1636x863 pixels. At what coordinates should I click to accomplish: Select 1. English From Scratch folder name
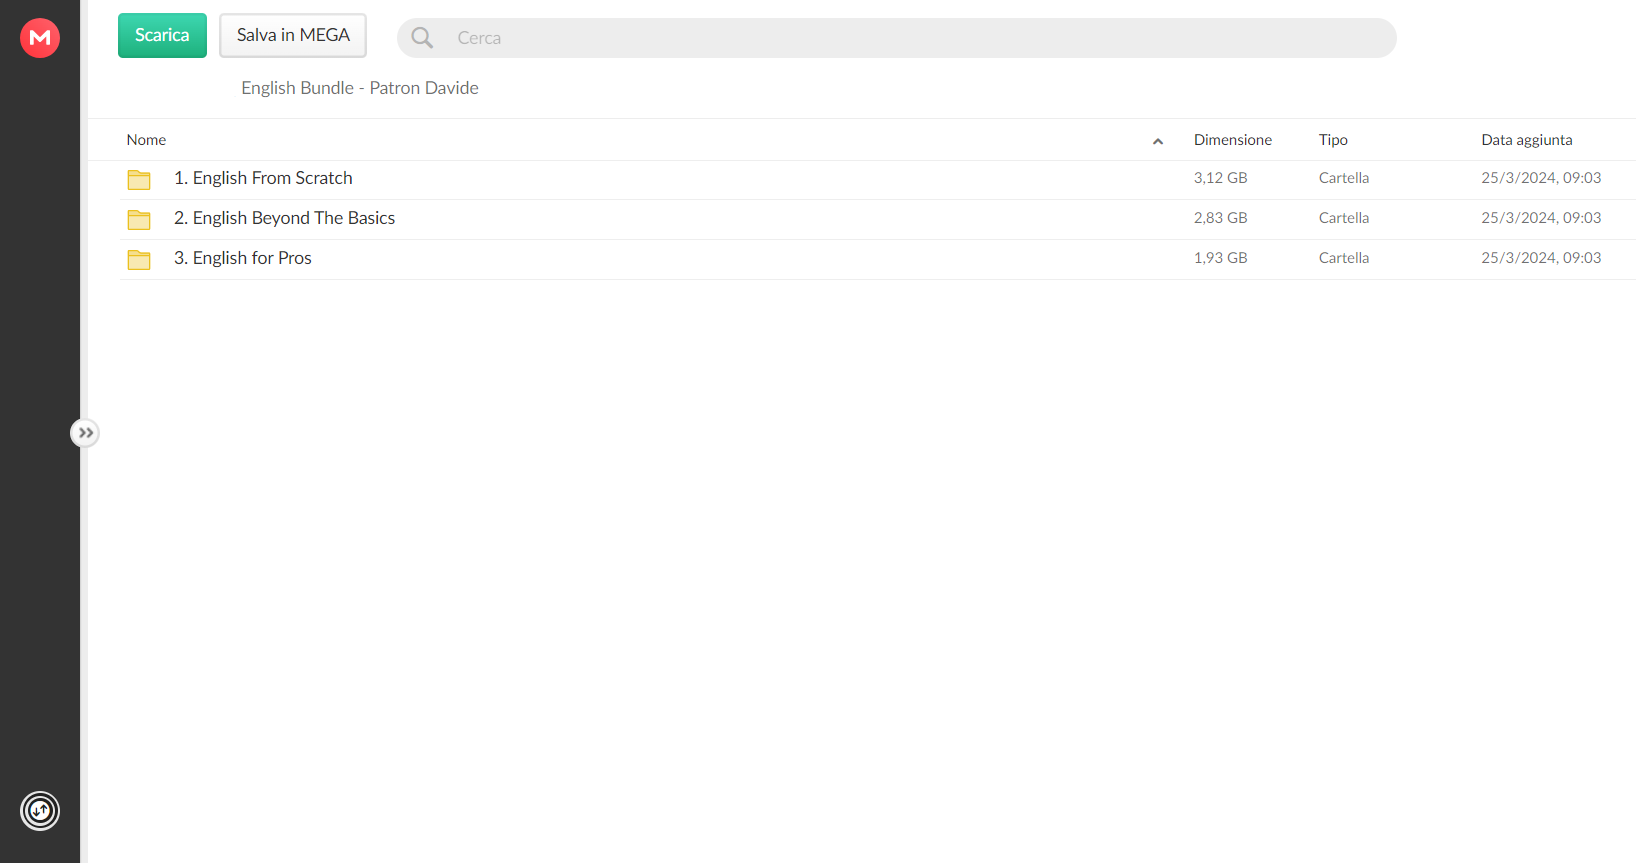[x=263, y=178]
